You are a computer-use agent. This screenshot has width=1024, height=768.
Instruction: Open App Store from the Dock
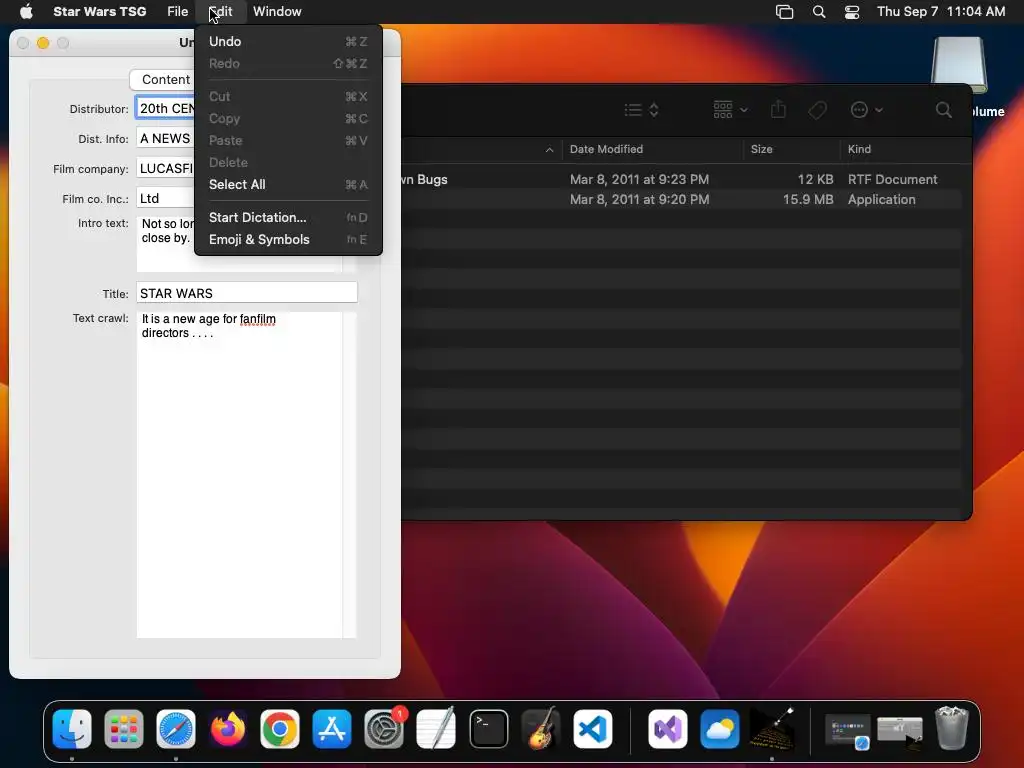pos(332,729)
